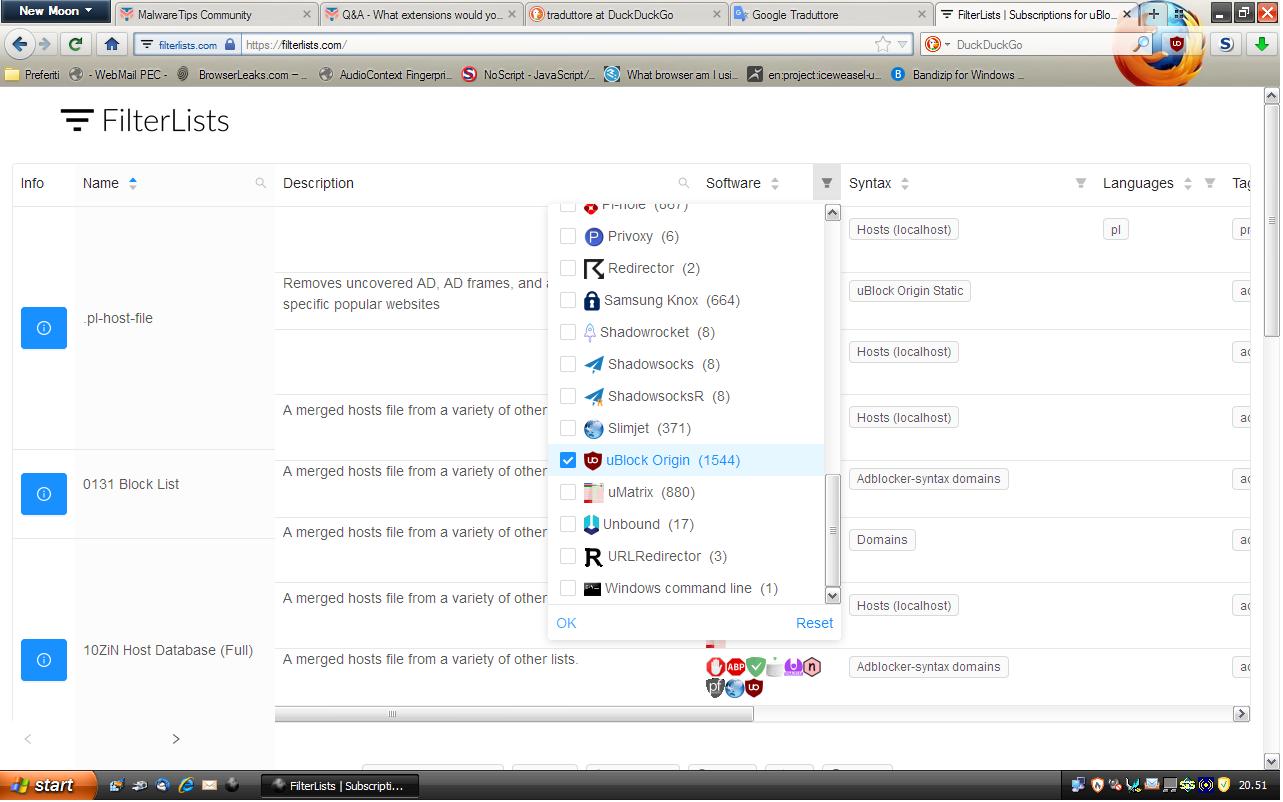Check the uMatrix software filter
Viewport: 1283px width, 802px height.
click(x=568, y=492)
